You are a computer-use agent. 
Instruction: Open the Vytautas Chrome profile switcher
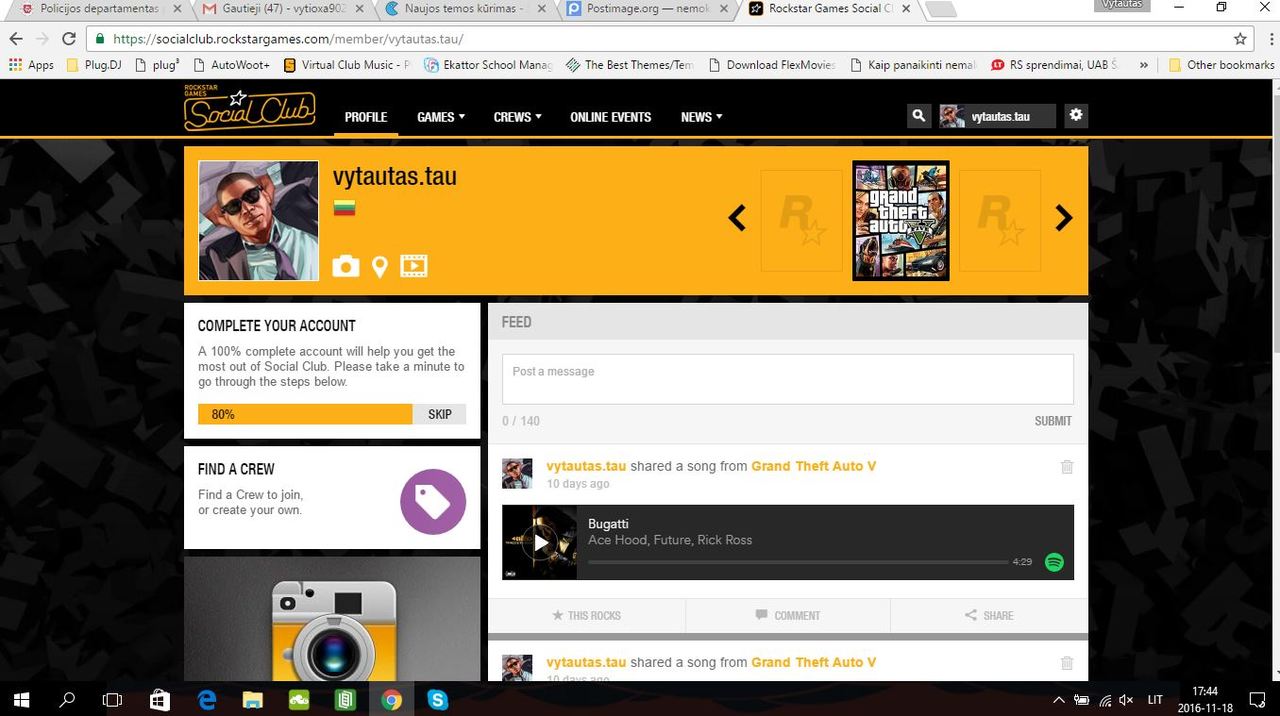tap(1123, 6)
